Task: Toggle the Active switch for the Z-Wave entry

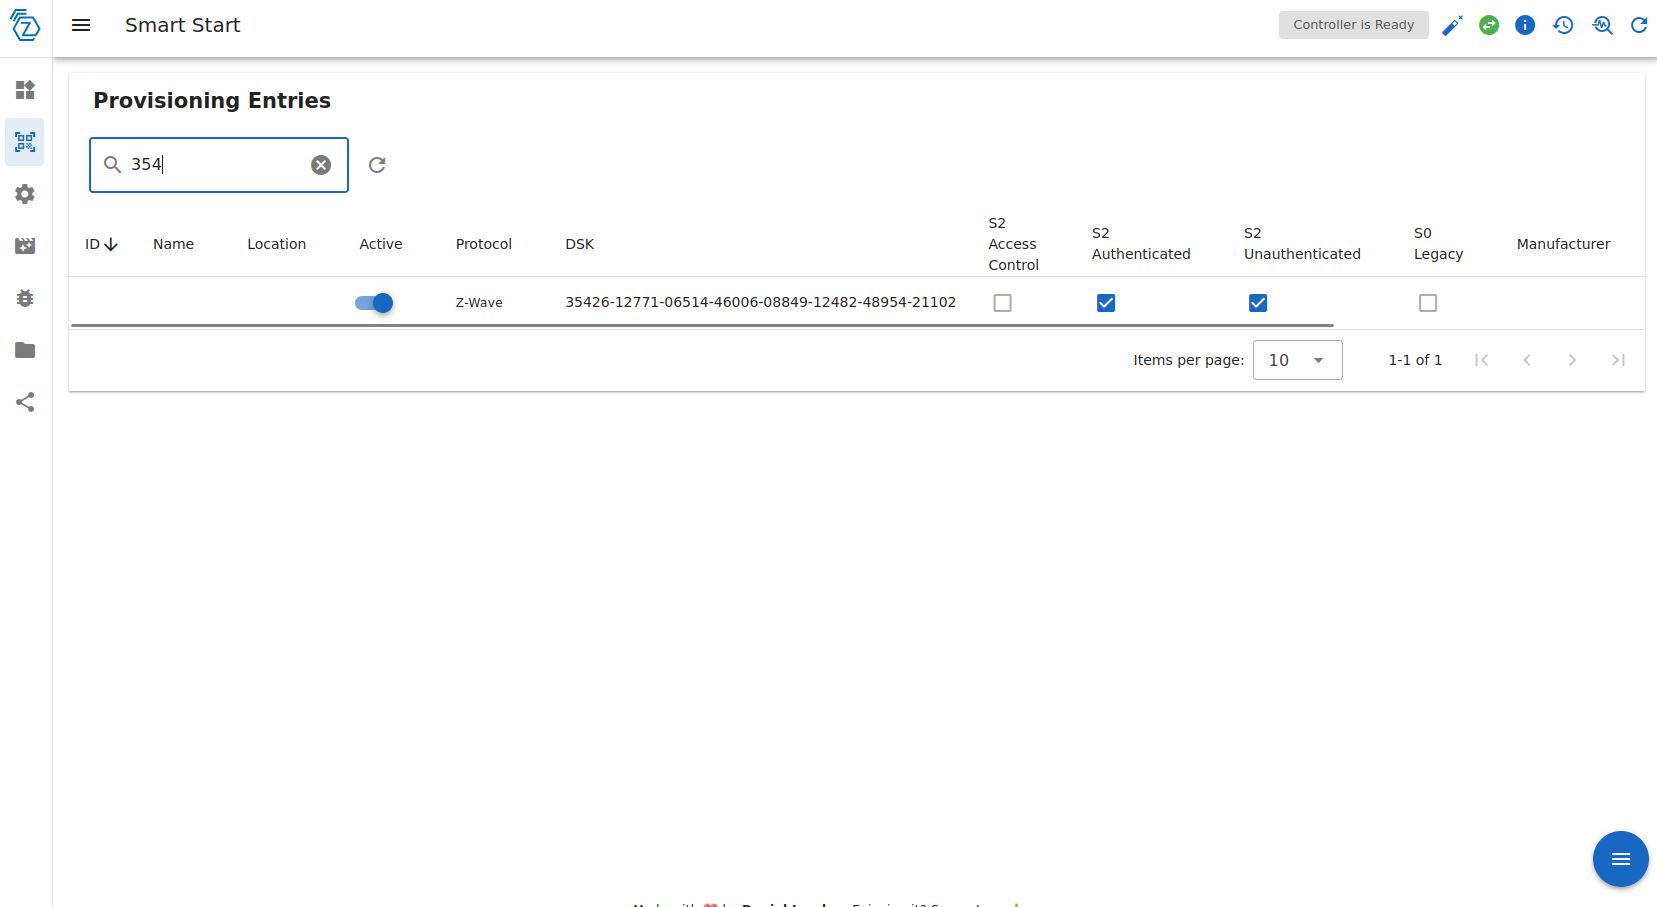Action: click(374, 303)
